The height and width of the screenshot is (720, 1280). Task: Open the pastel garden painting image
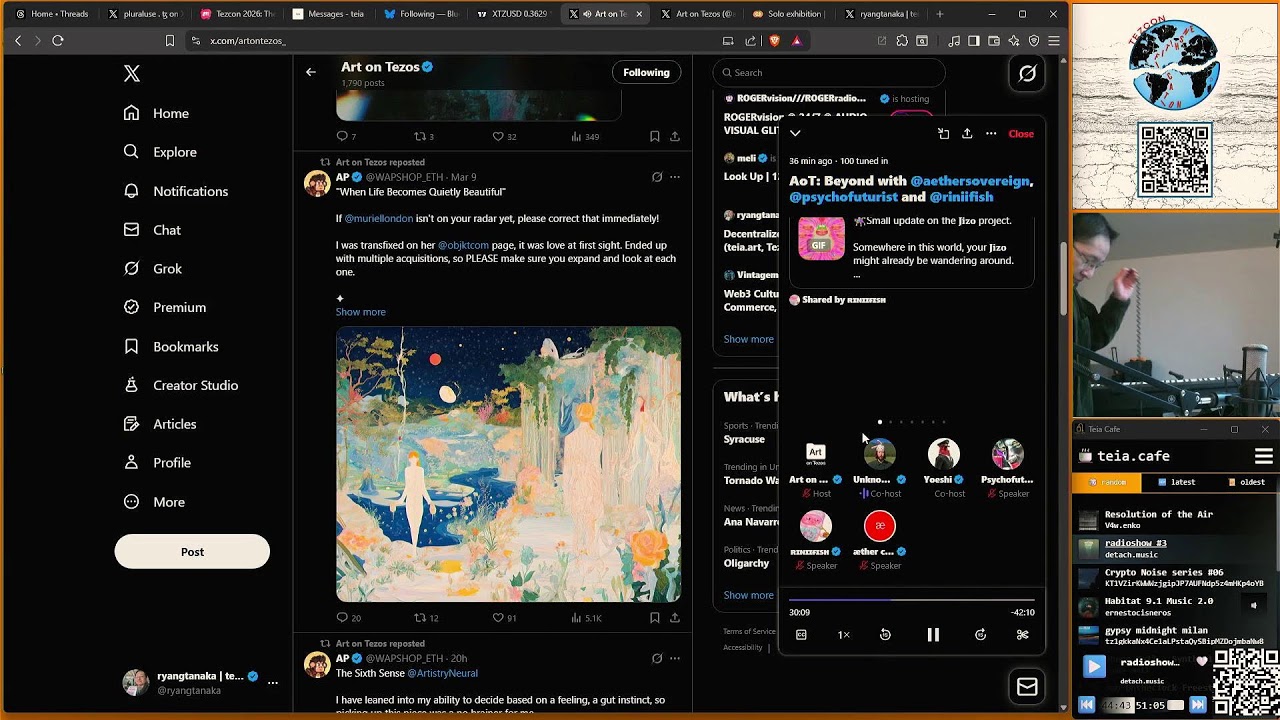point(508,464)
